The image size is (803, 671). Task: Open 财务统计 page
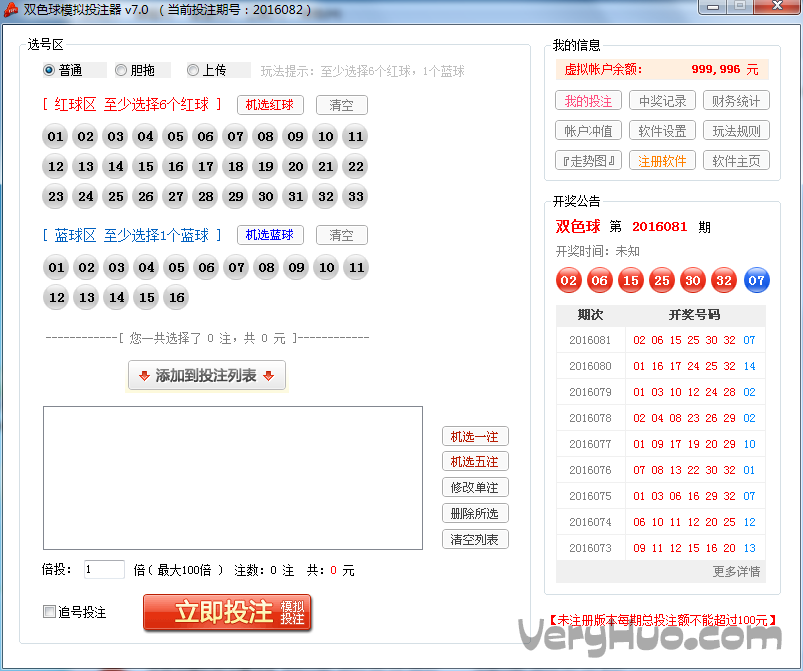point(736,101)
